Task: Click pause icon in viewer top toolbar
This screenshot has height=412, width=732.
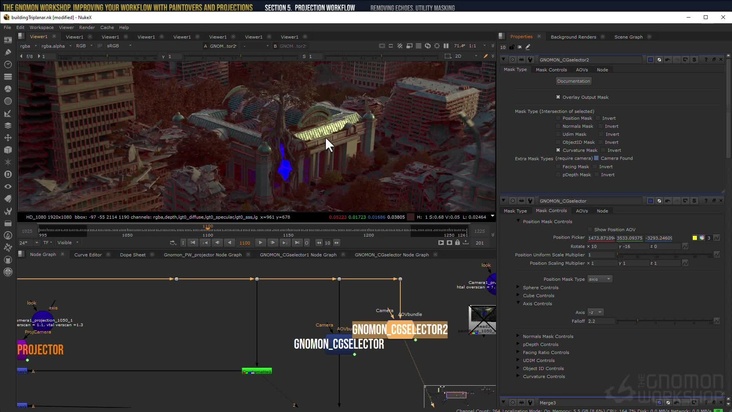Action: click(x=446, y=46)
